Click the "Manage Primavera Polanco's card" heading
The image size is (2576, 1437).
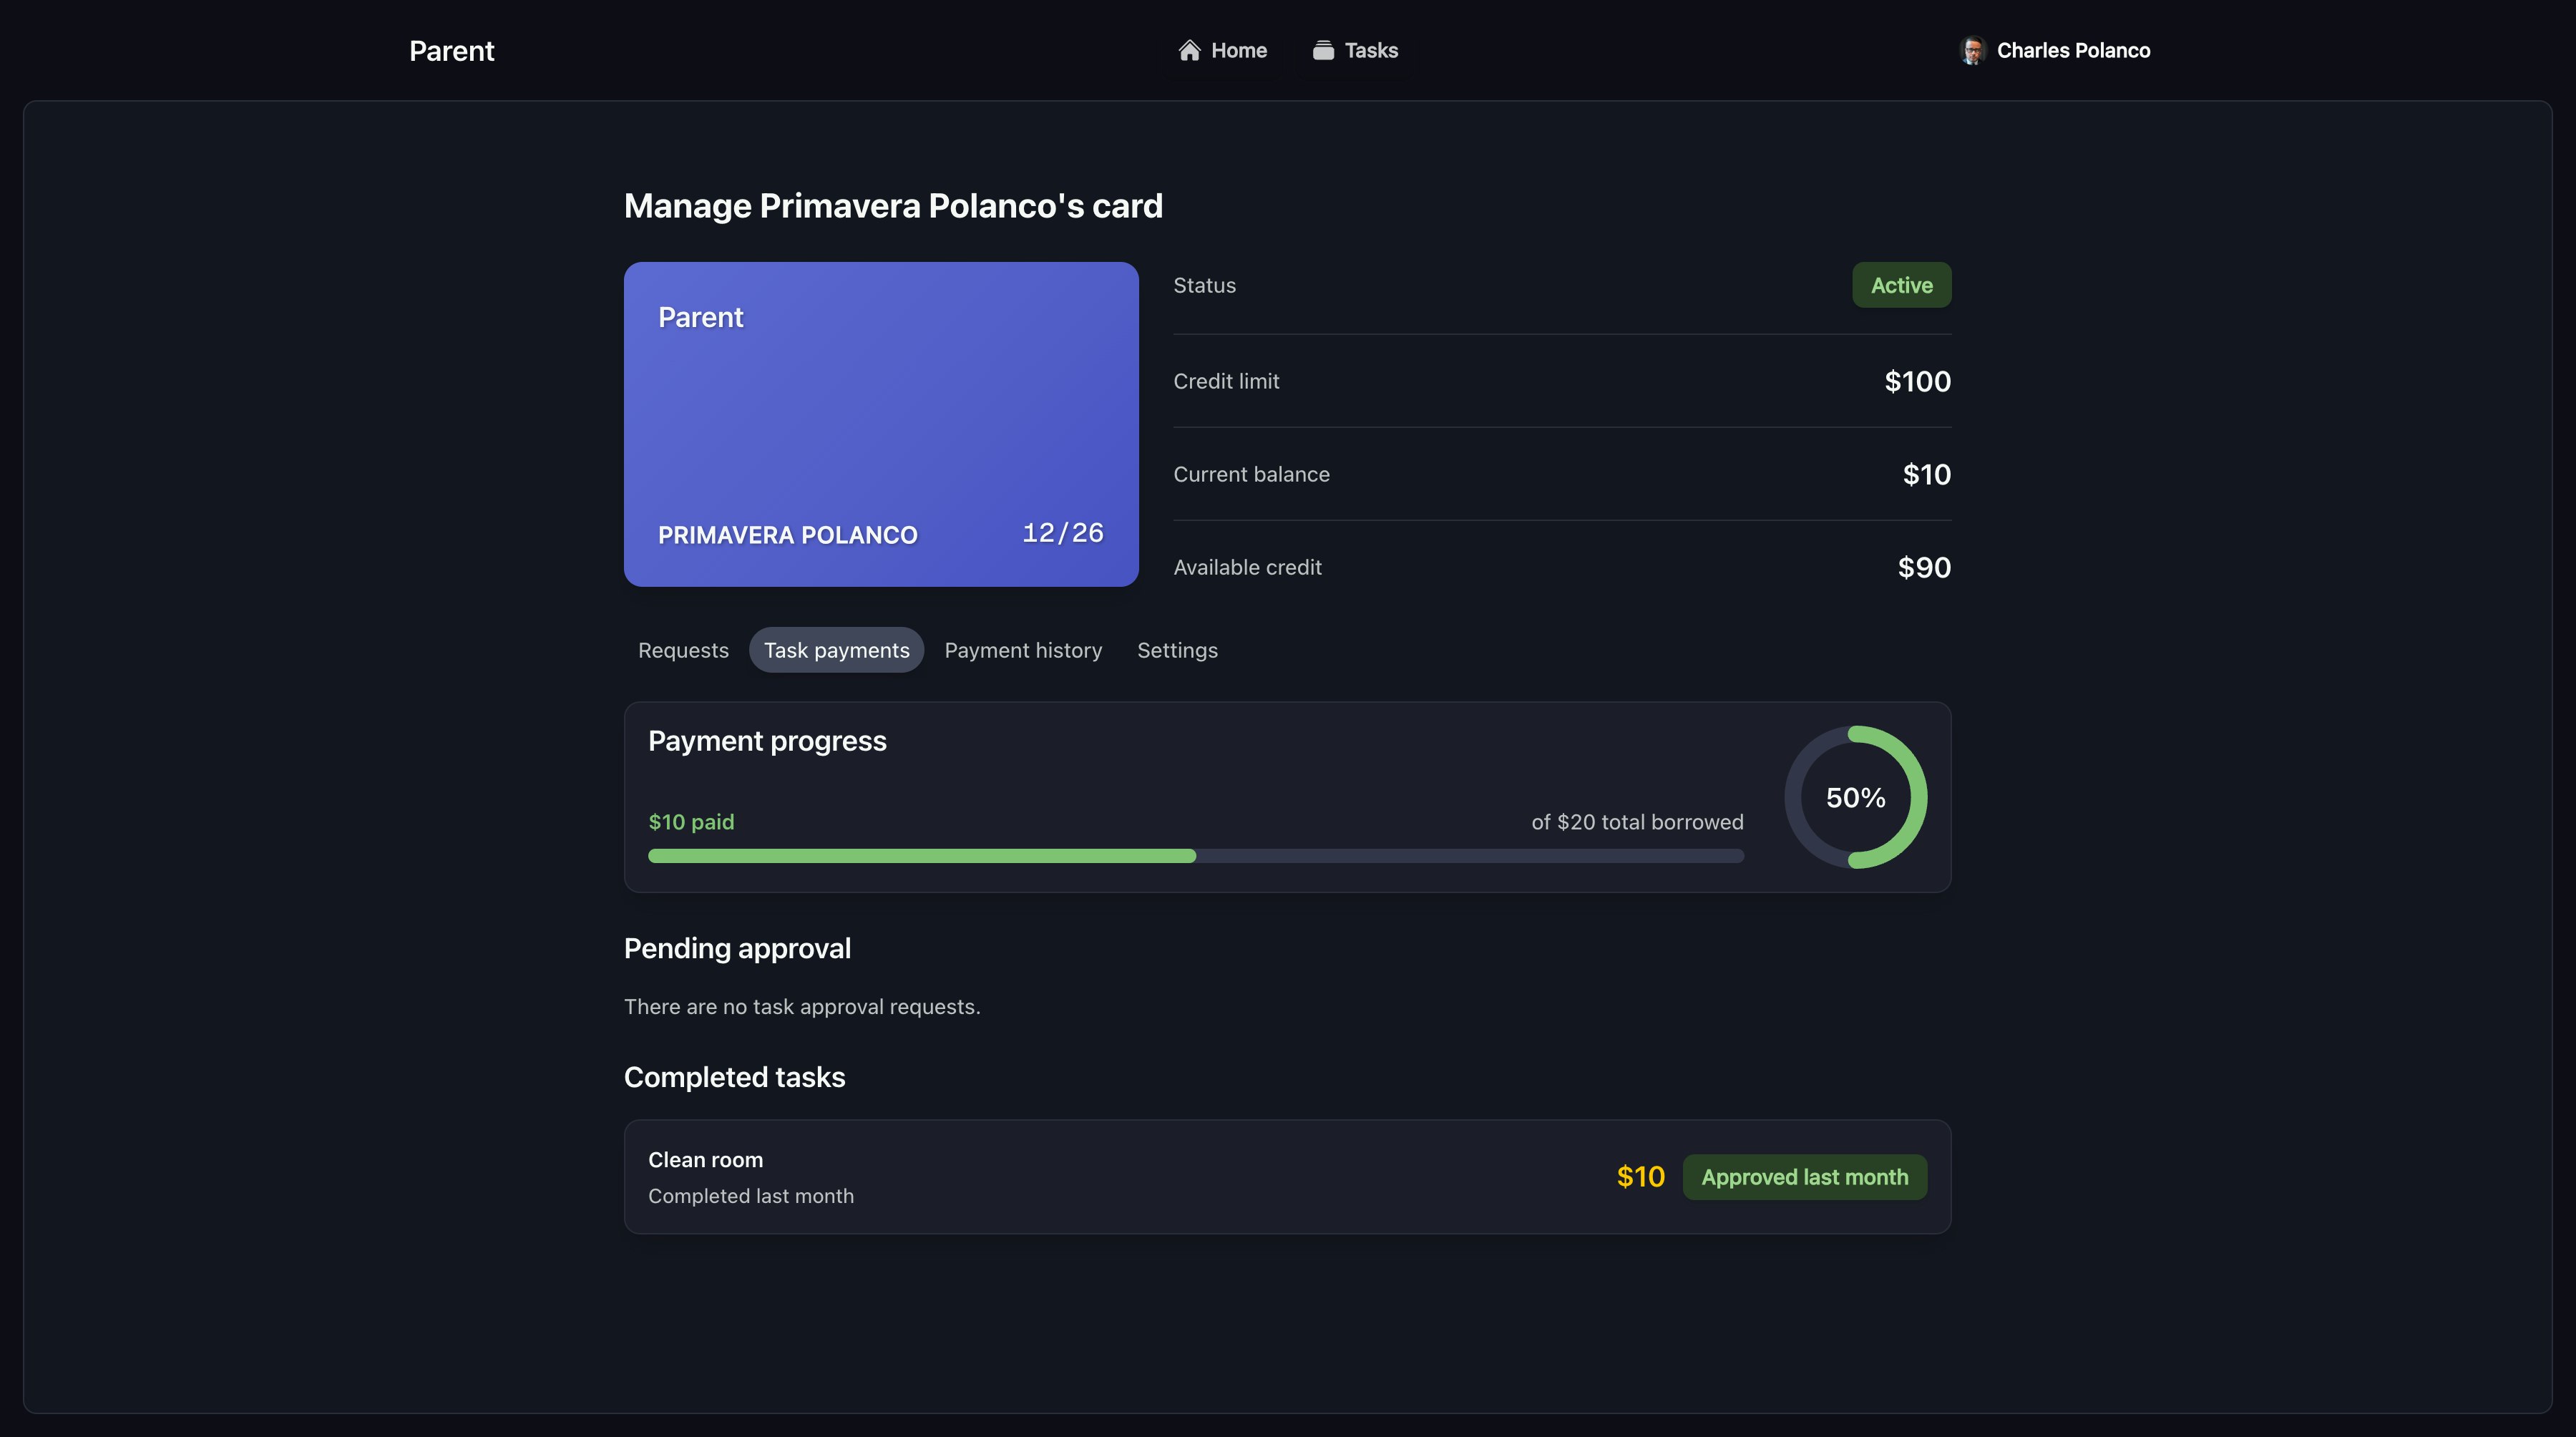[893, 206]
